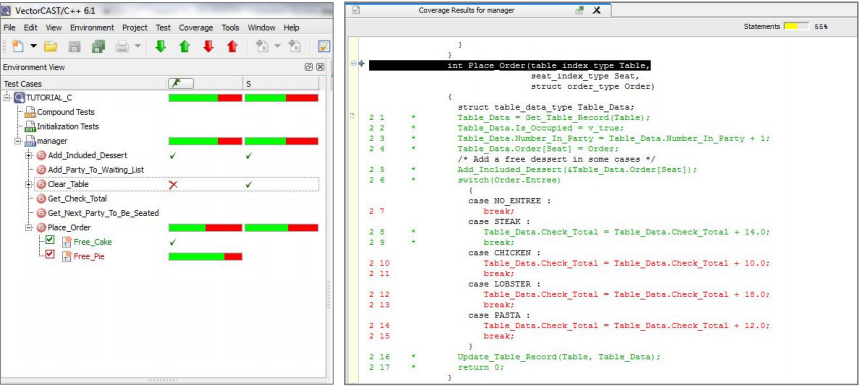Close the Coverage Results for manager tab
860x387 pixels.
click(597, 10)
